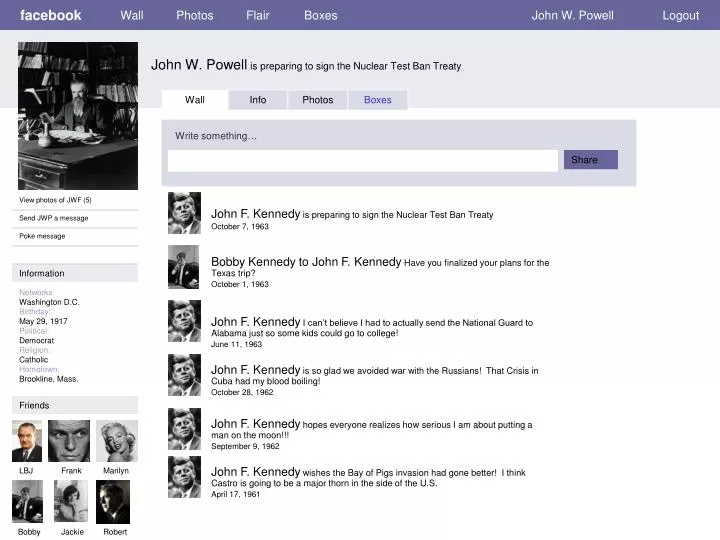Switch to the Info profile tab

[258, 100]
